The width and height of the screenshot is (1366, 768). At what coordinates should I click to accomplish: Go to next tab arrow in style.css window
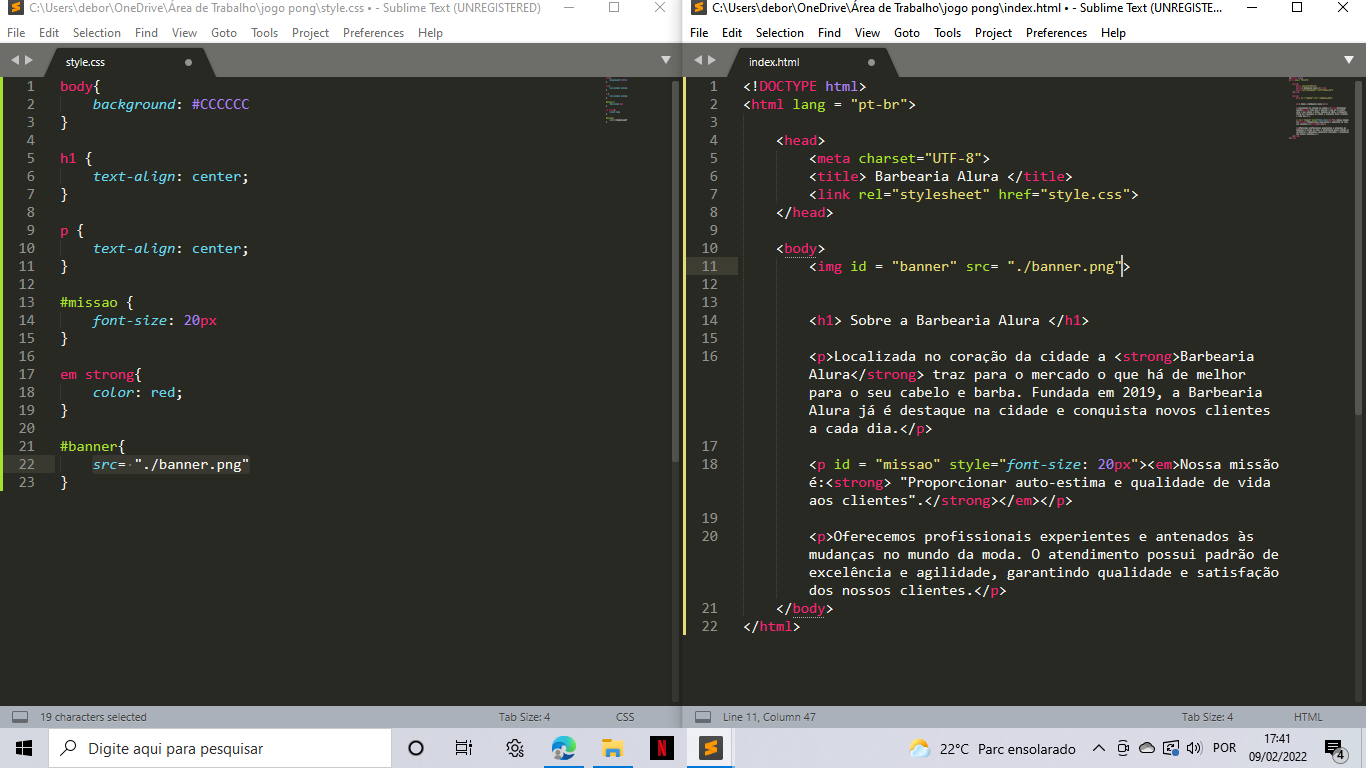[29, 61]
